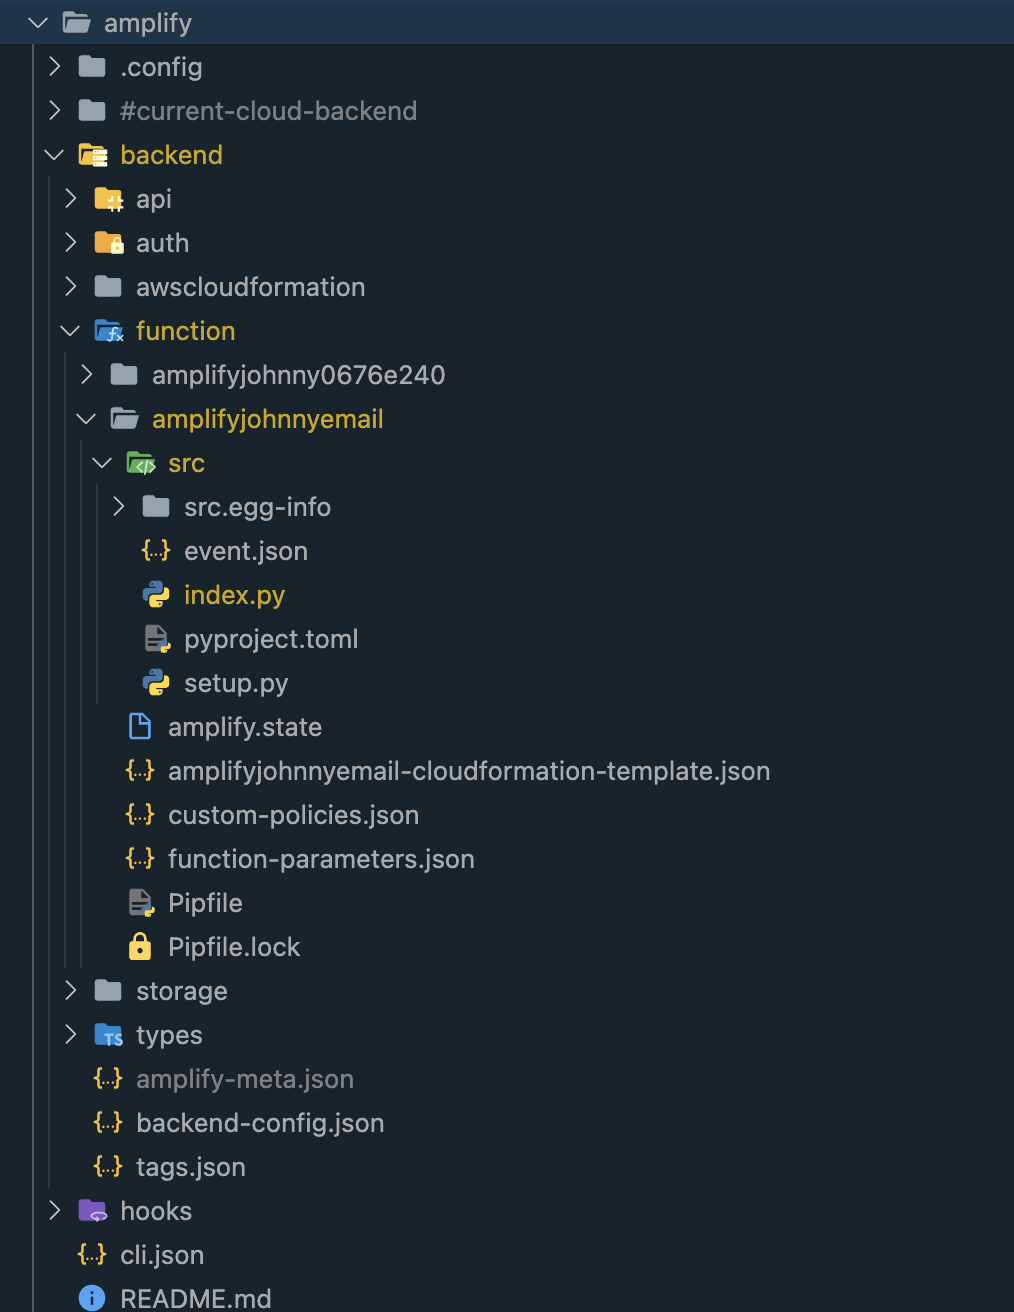Open the pyproject.toml file
This screenshot has height=1312, width=1014.
pos(271,638)
